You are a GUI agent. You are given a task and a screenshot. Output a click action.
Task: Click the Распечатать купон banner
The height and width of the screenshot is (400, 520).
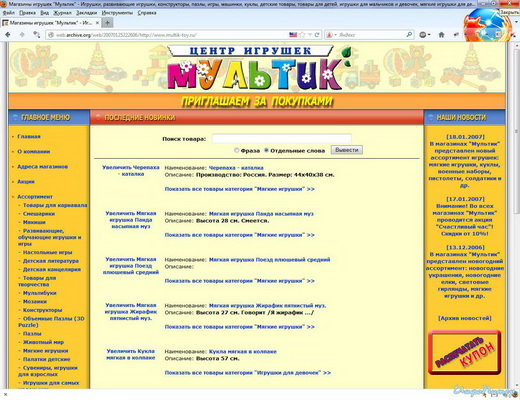coord(465,352)
